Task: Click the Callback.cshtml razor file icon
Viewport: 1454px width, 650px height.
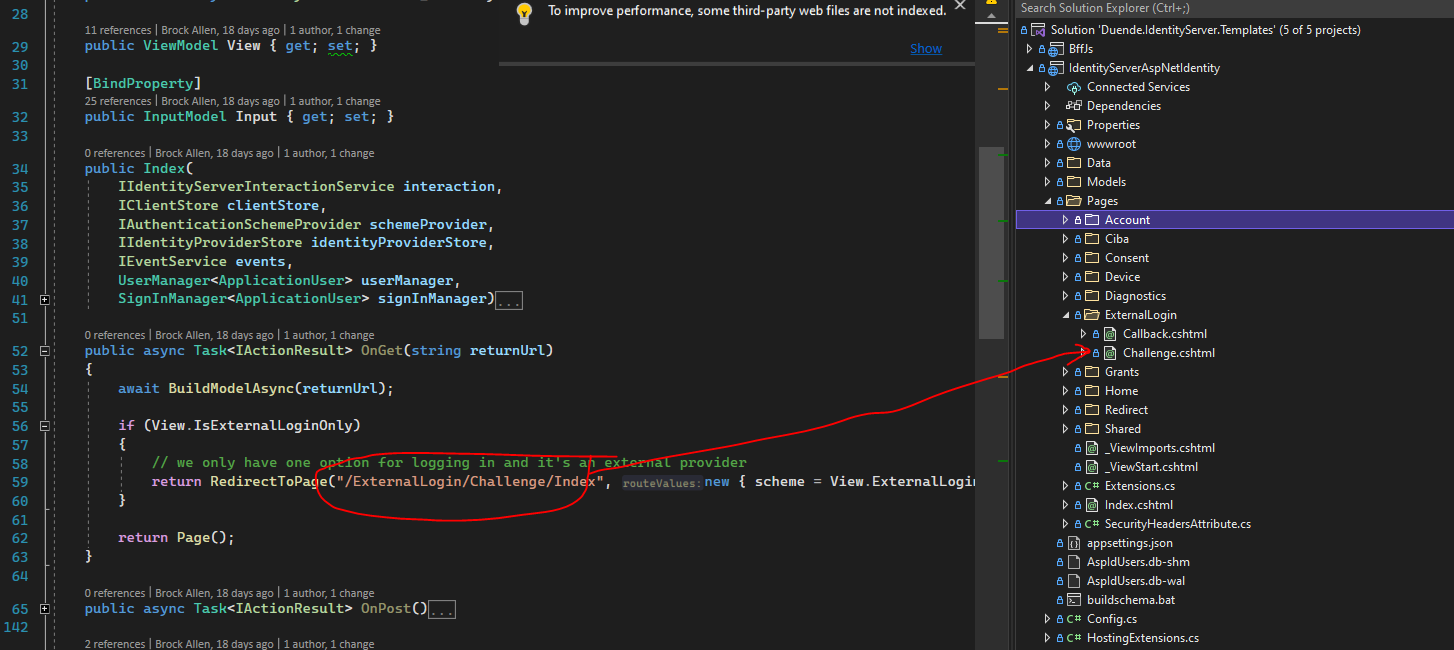Action: tap(1110, 334)
